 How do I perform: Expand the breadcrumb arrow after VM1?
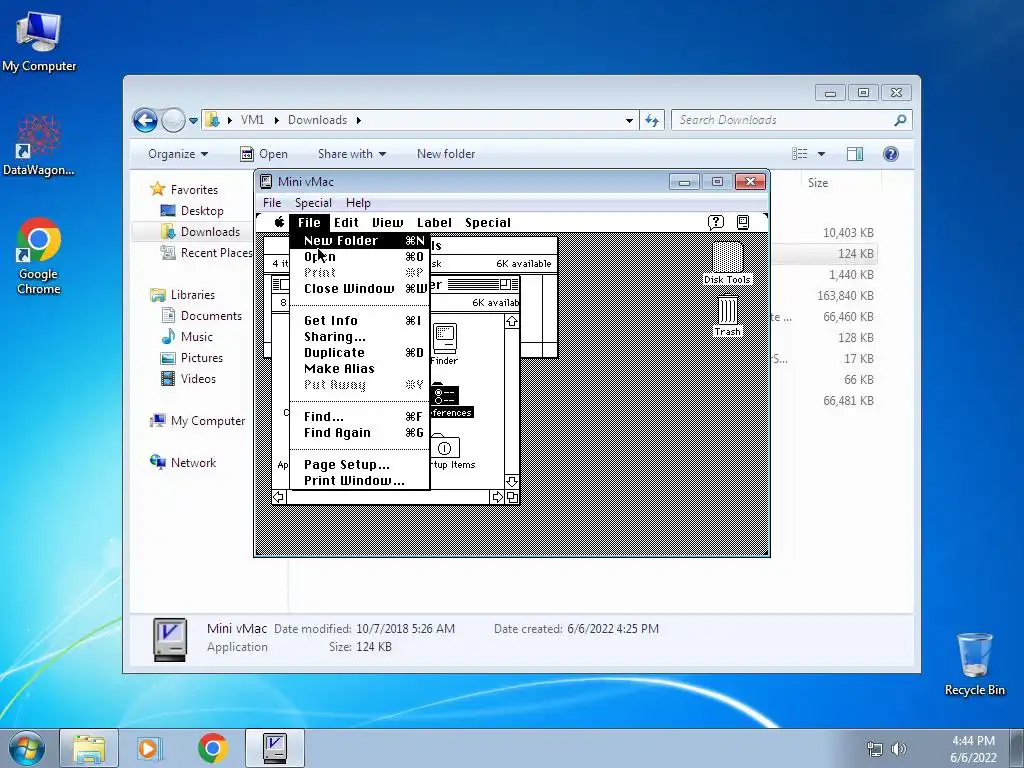(x=276, y=120)
